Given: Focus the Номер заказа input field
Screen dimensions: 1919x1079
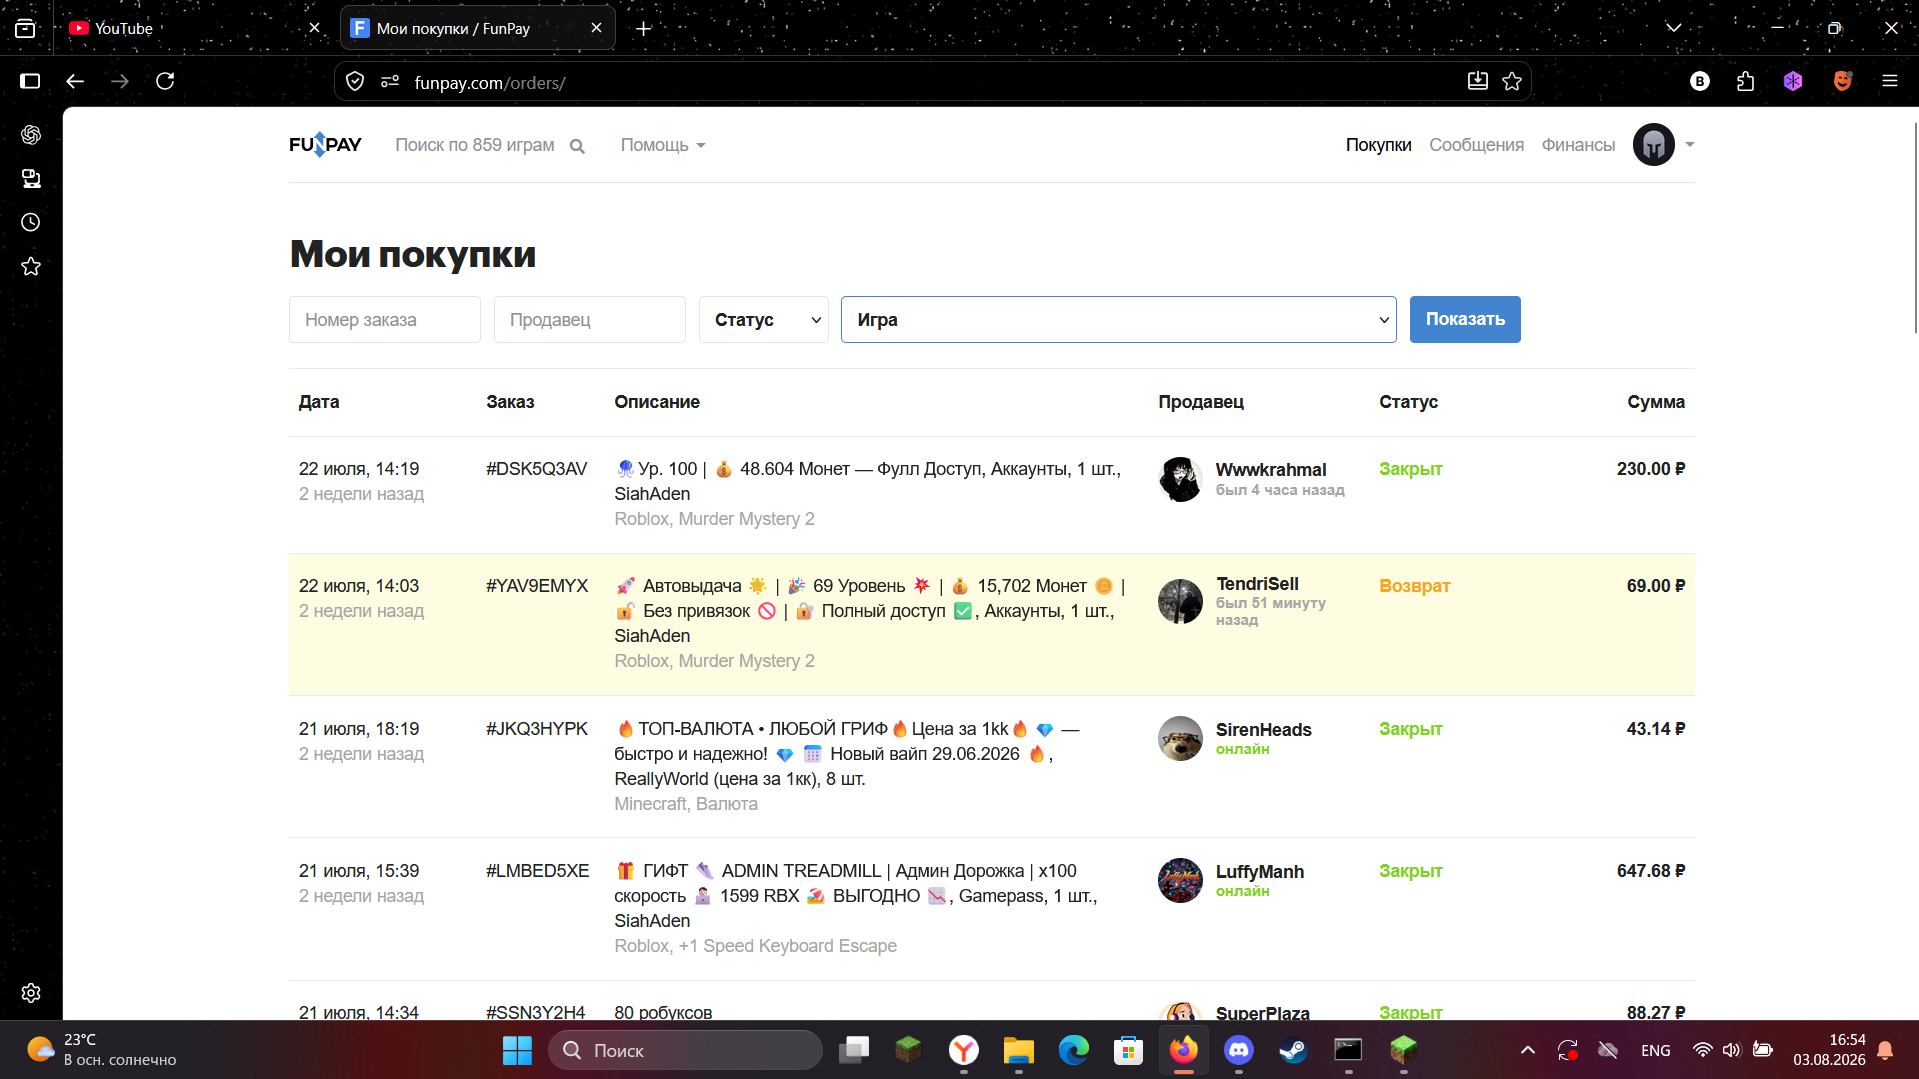Looking at the screenshot, I should coord(385,320).
